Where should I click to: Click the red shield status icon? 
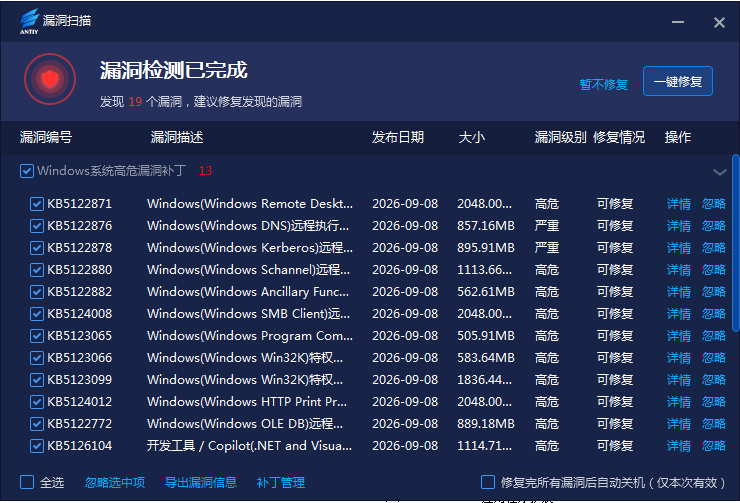click(50, 79)
